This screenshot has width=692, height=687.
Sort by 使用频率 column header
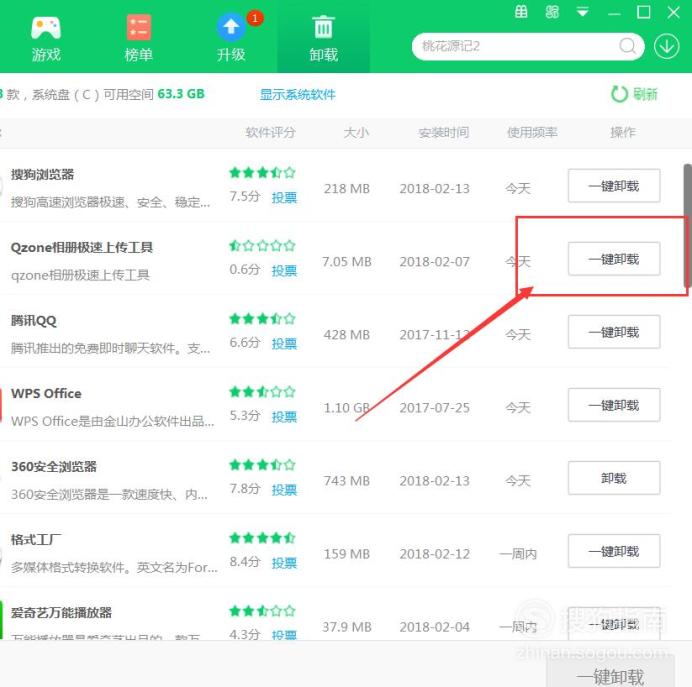pos(532,132)
